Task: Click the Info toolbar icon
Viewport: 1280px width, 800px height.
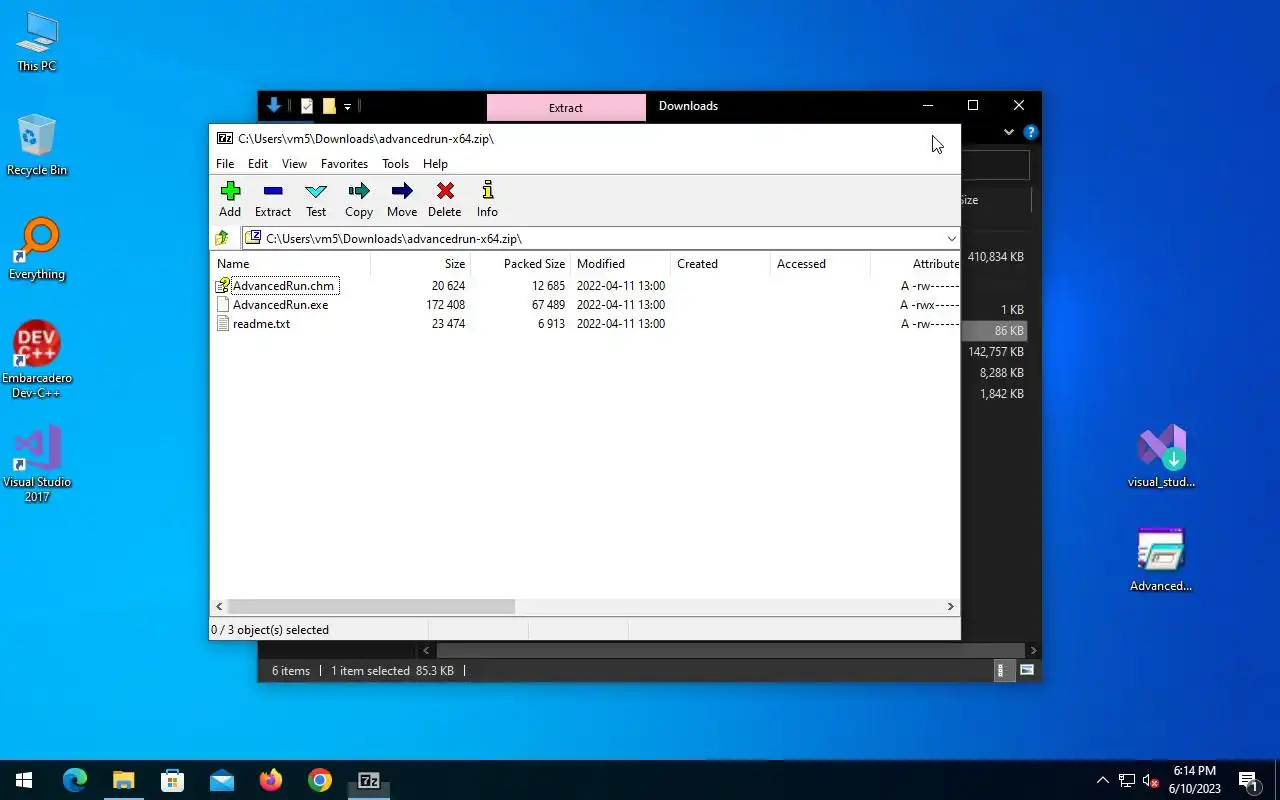Action: coord(487,191)
